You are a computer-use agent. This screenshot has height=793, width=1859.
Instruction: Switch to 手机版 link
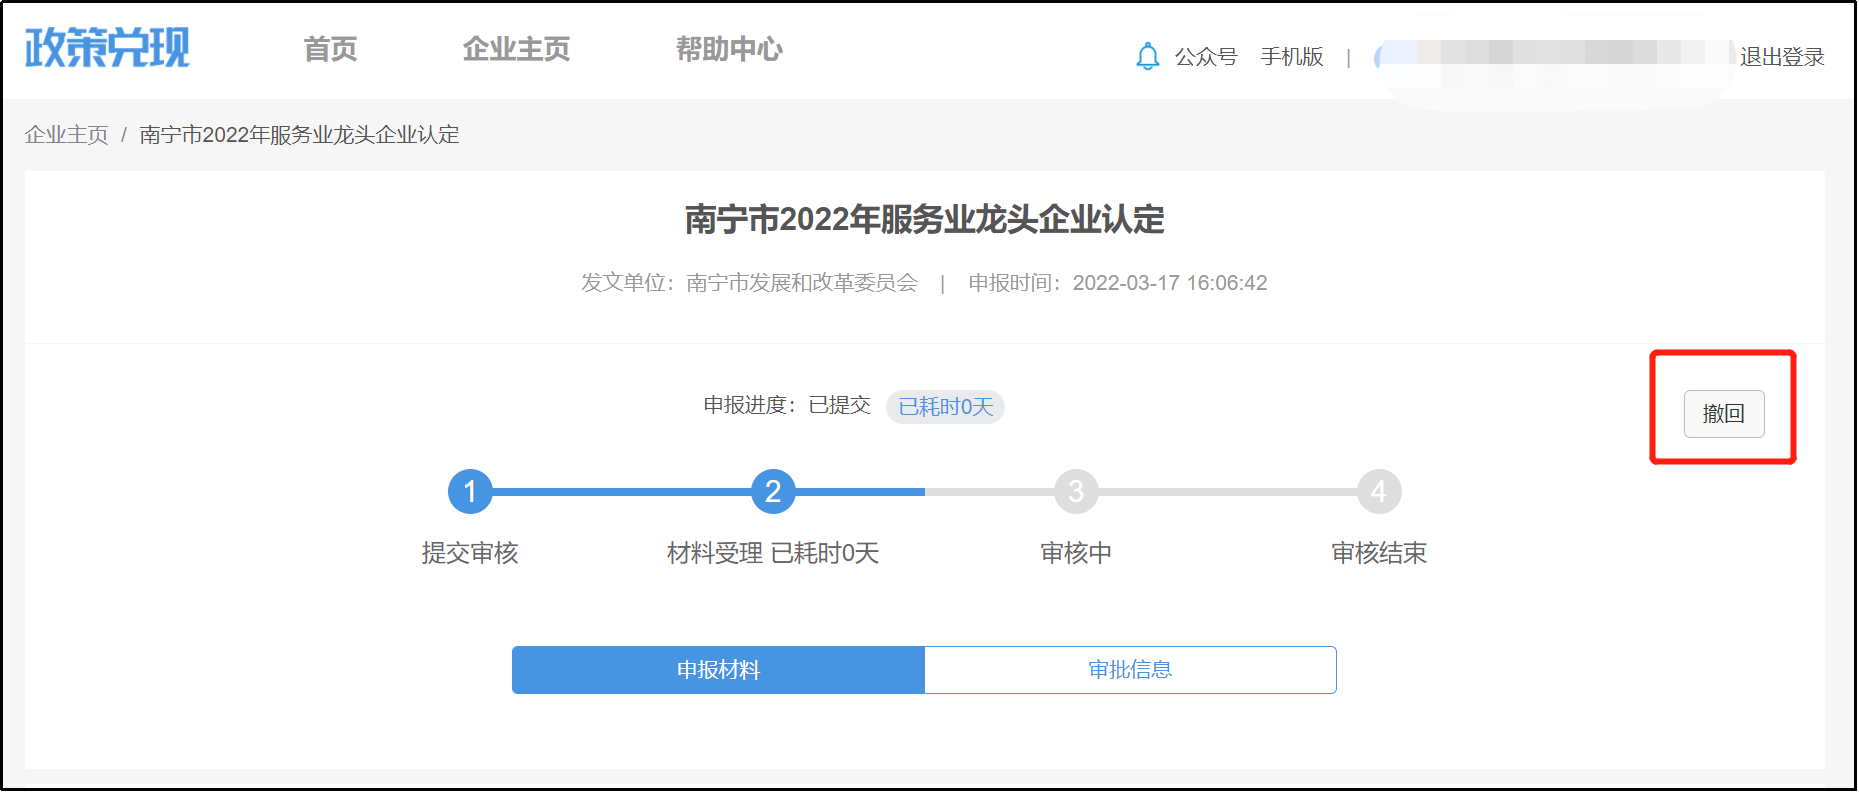(1292, 57)
